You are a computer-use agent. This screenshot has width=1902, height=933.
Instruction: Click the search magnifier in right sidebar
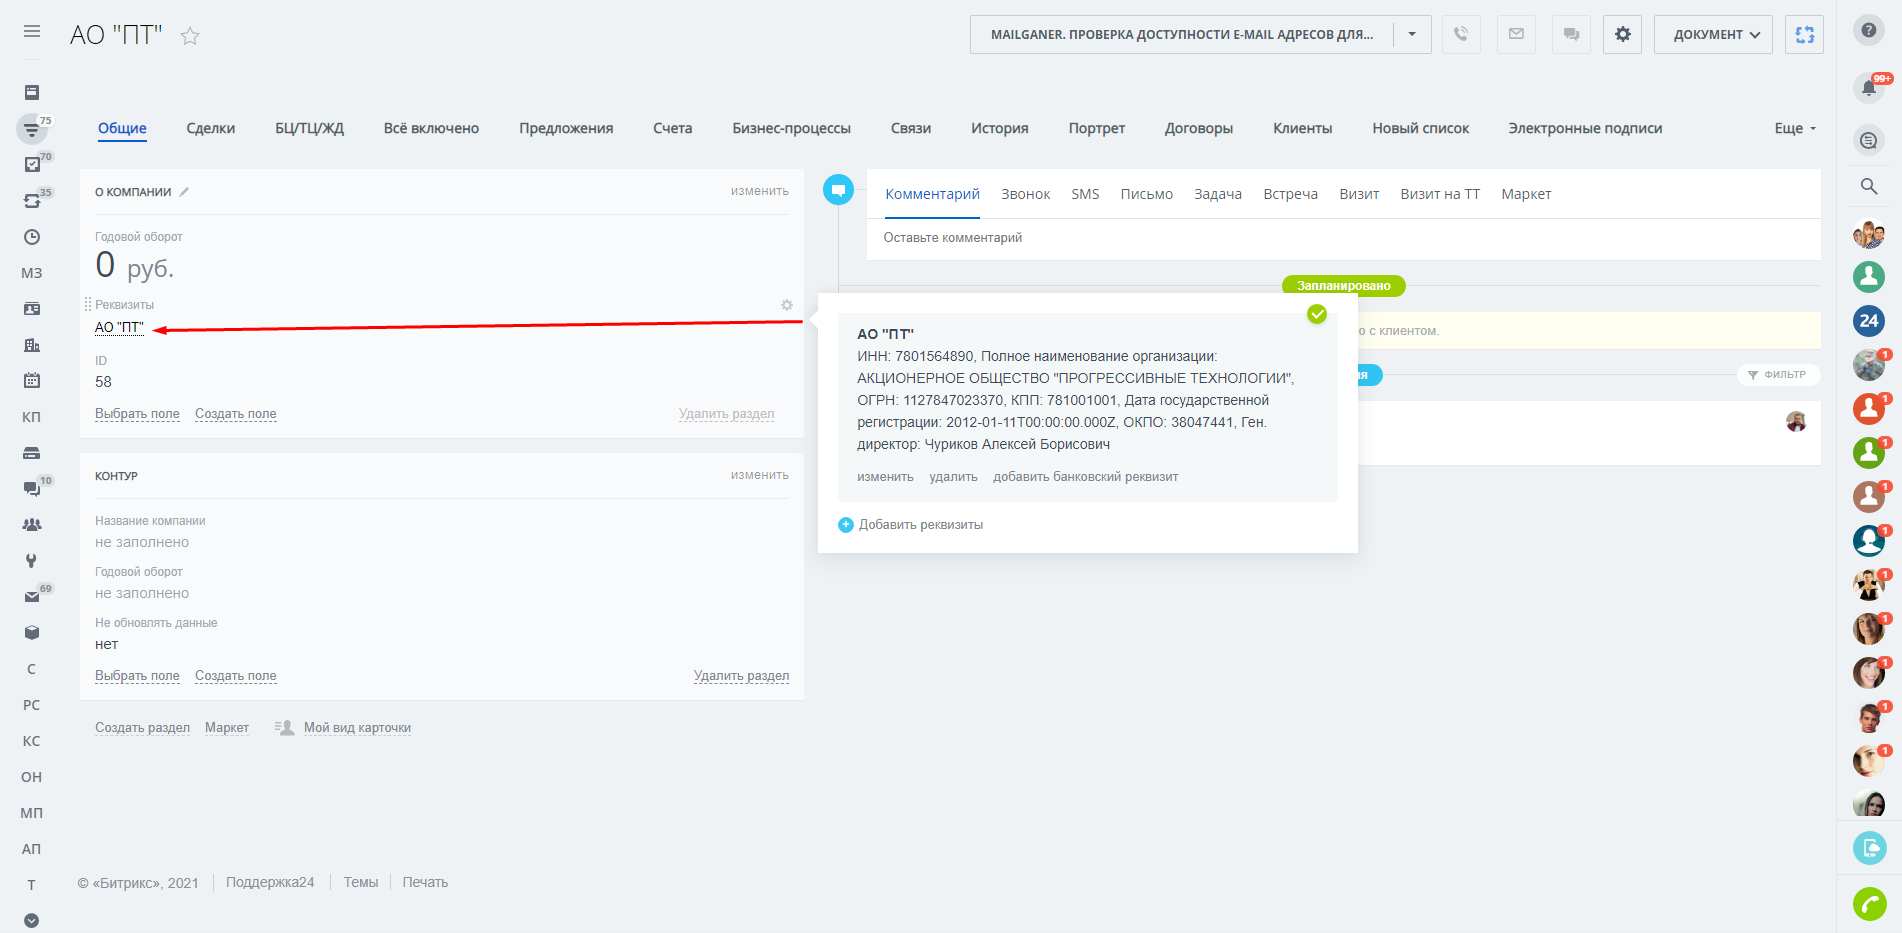(1868, 186)
